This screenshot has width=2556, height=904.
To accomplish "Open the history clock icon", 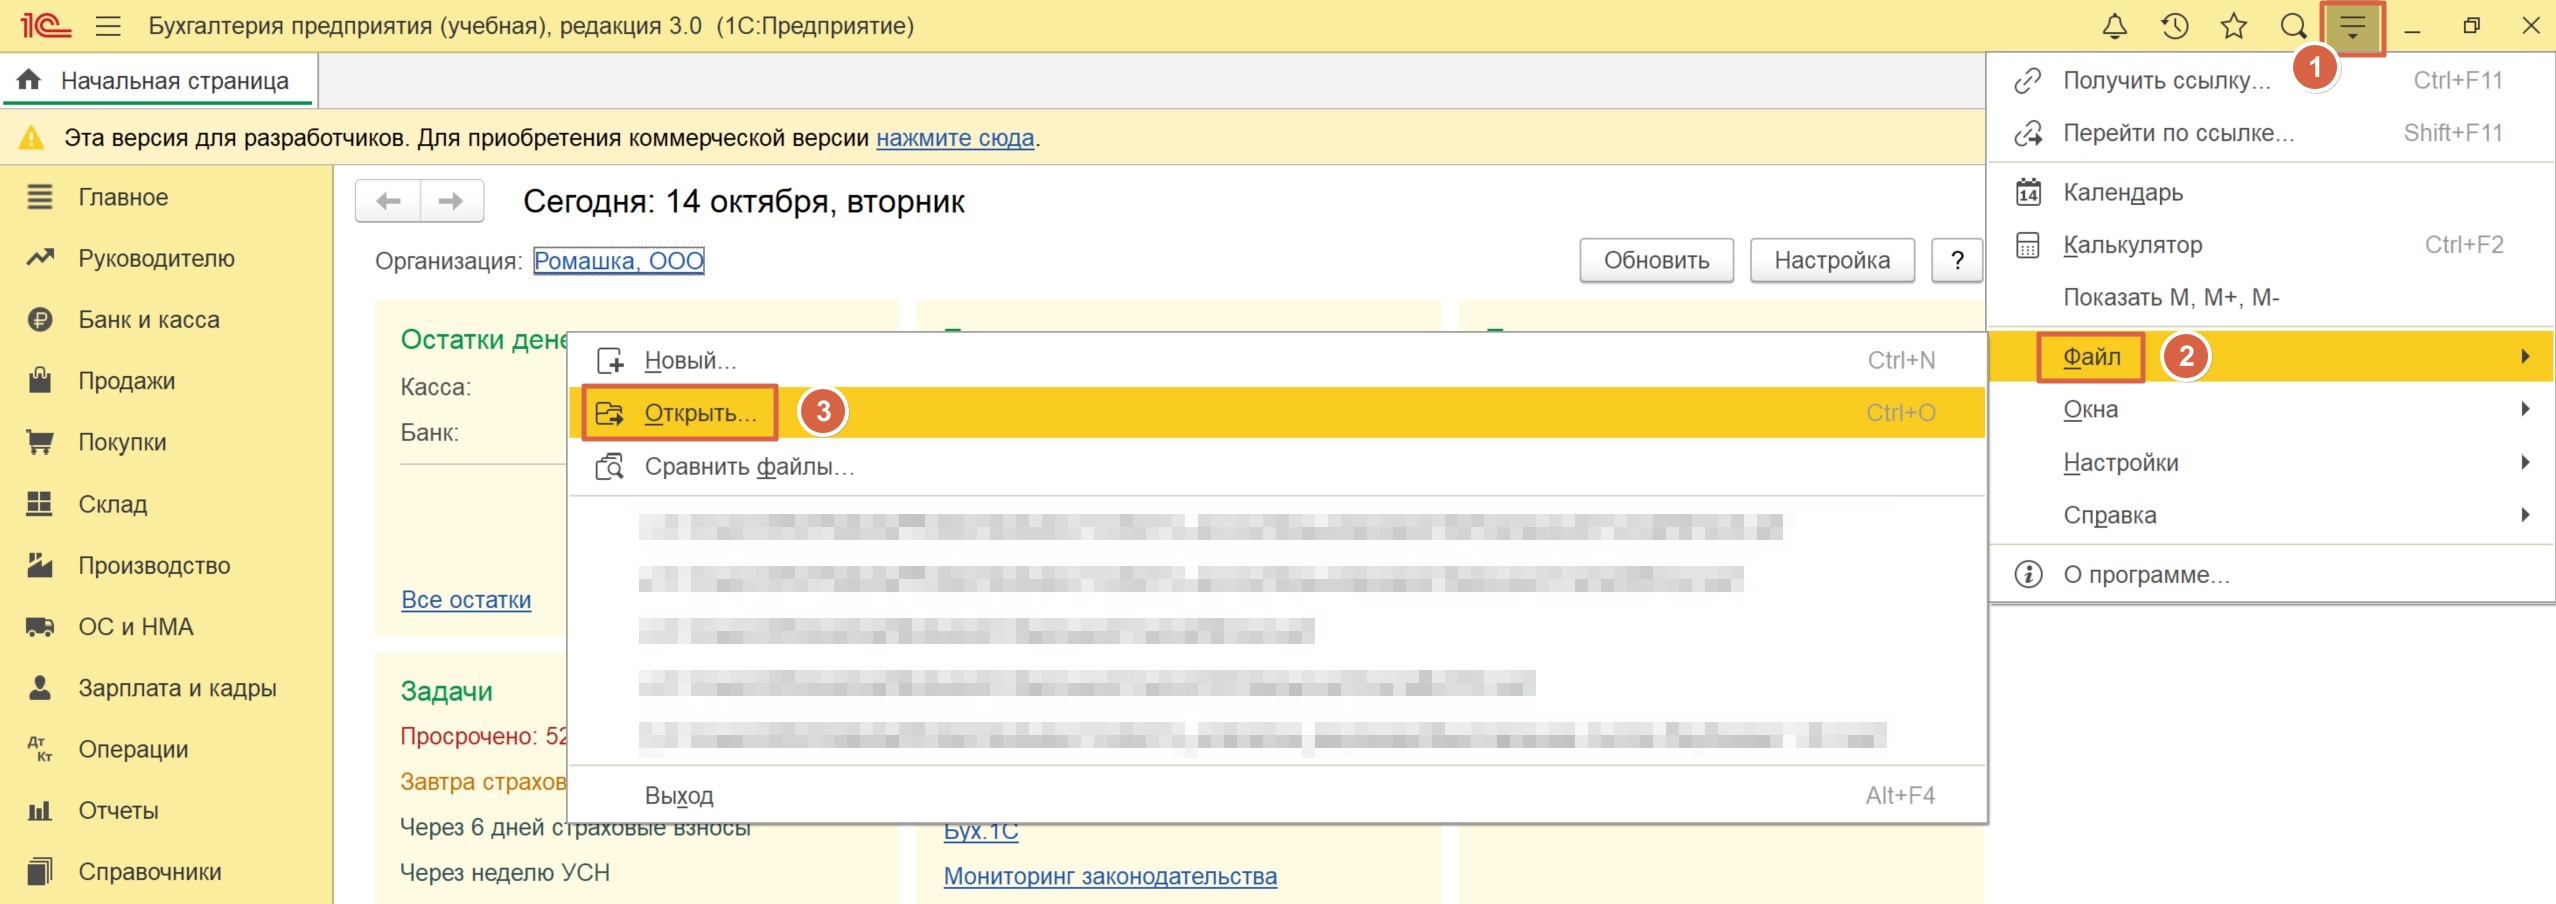I will tap(2174, 26).
